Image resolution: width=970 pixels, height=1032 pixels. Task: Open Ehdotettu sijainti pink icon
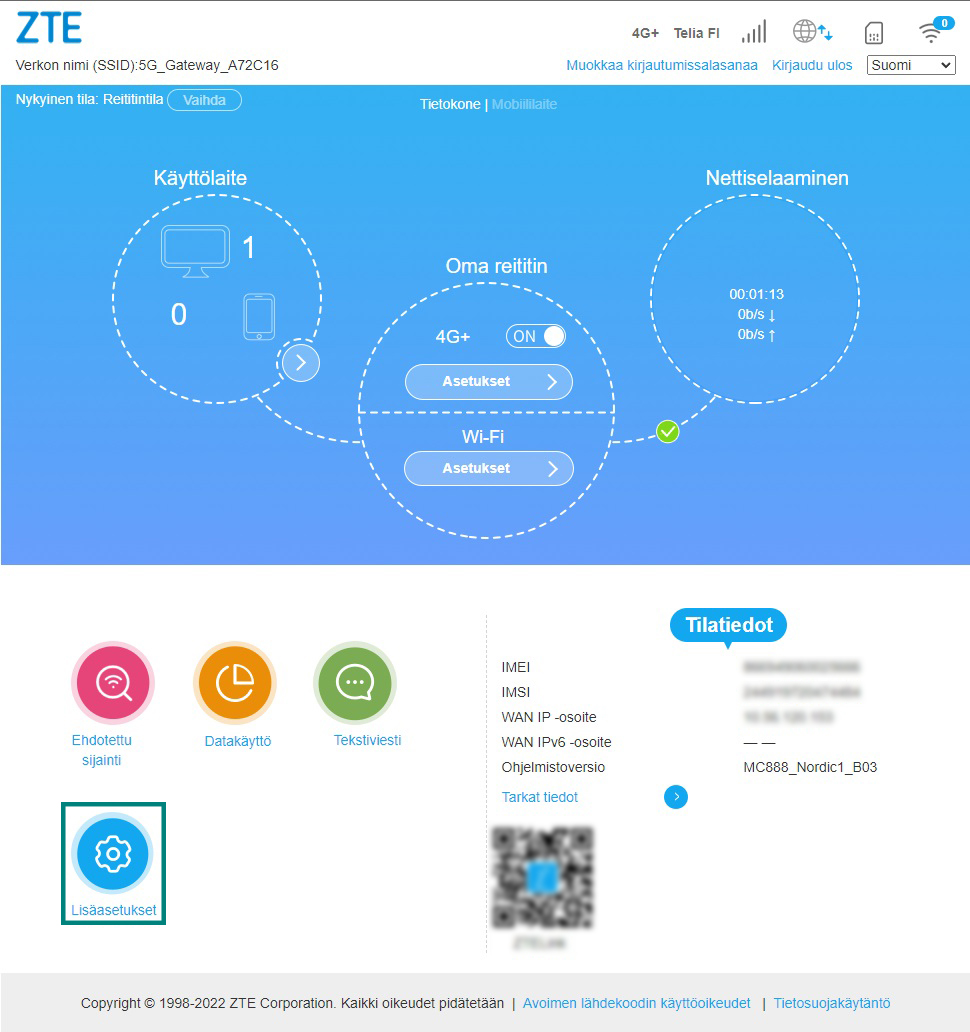tap(113, 683)
